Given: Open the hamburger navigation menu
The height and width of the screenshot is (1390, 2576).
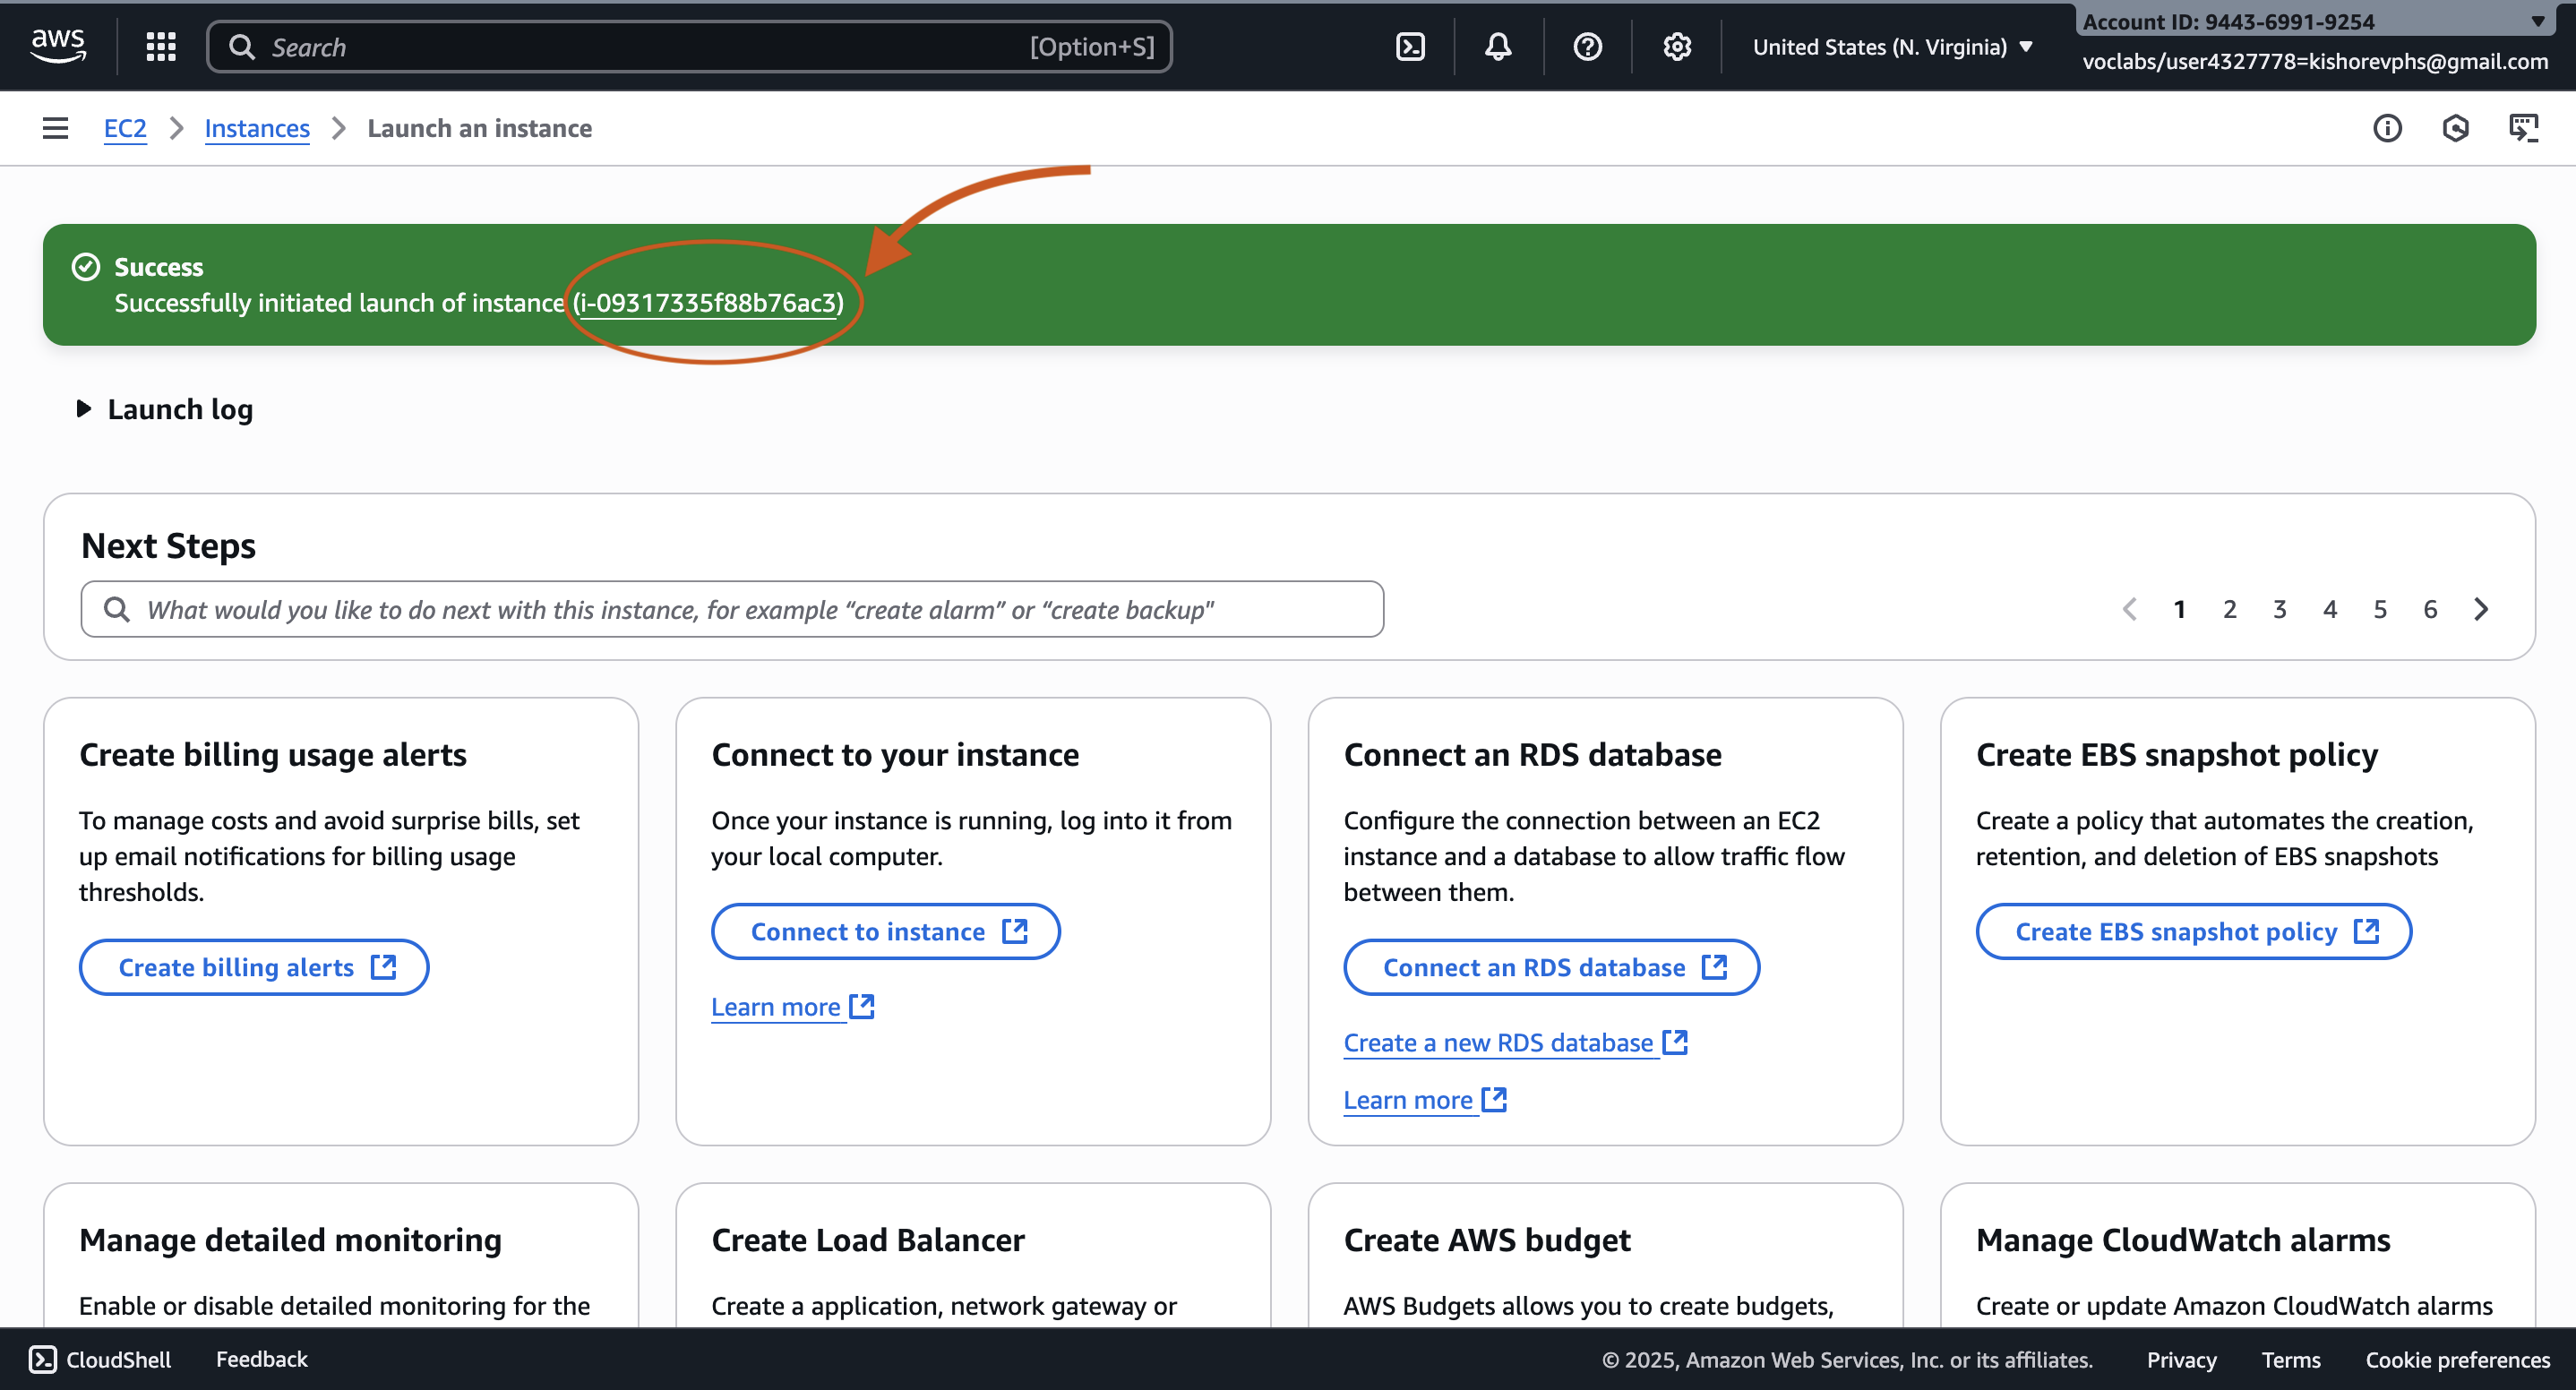Looking at the screenshot, I should pyautogui.click(x=54, y=128).
